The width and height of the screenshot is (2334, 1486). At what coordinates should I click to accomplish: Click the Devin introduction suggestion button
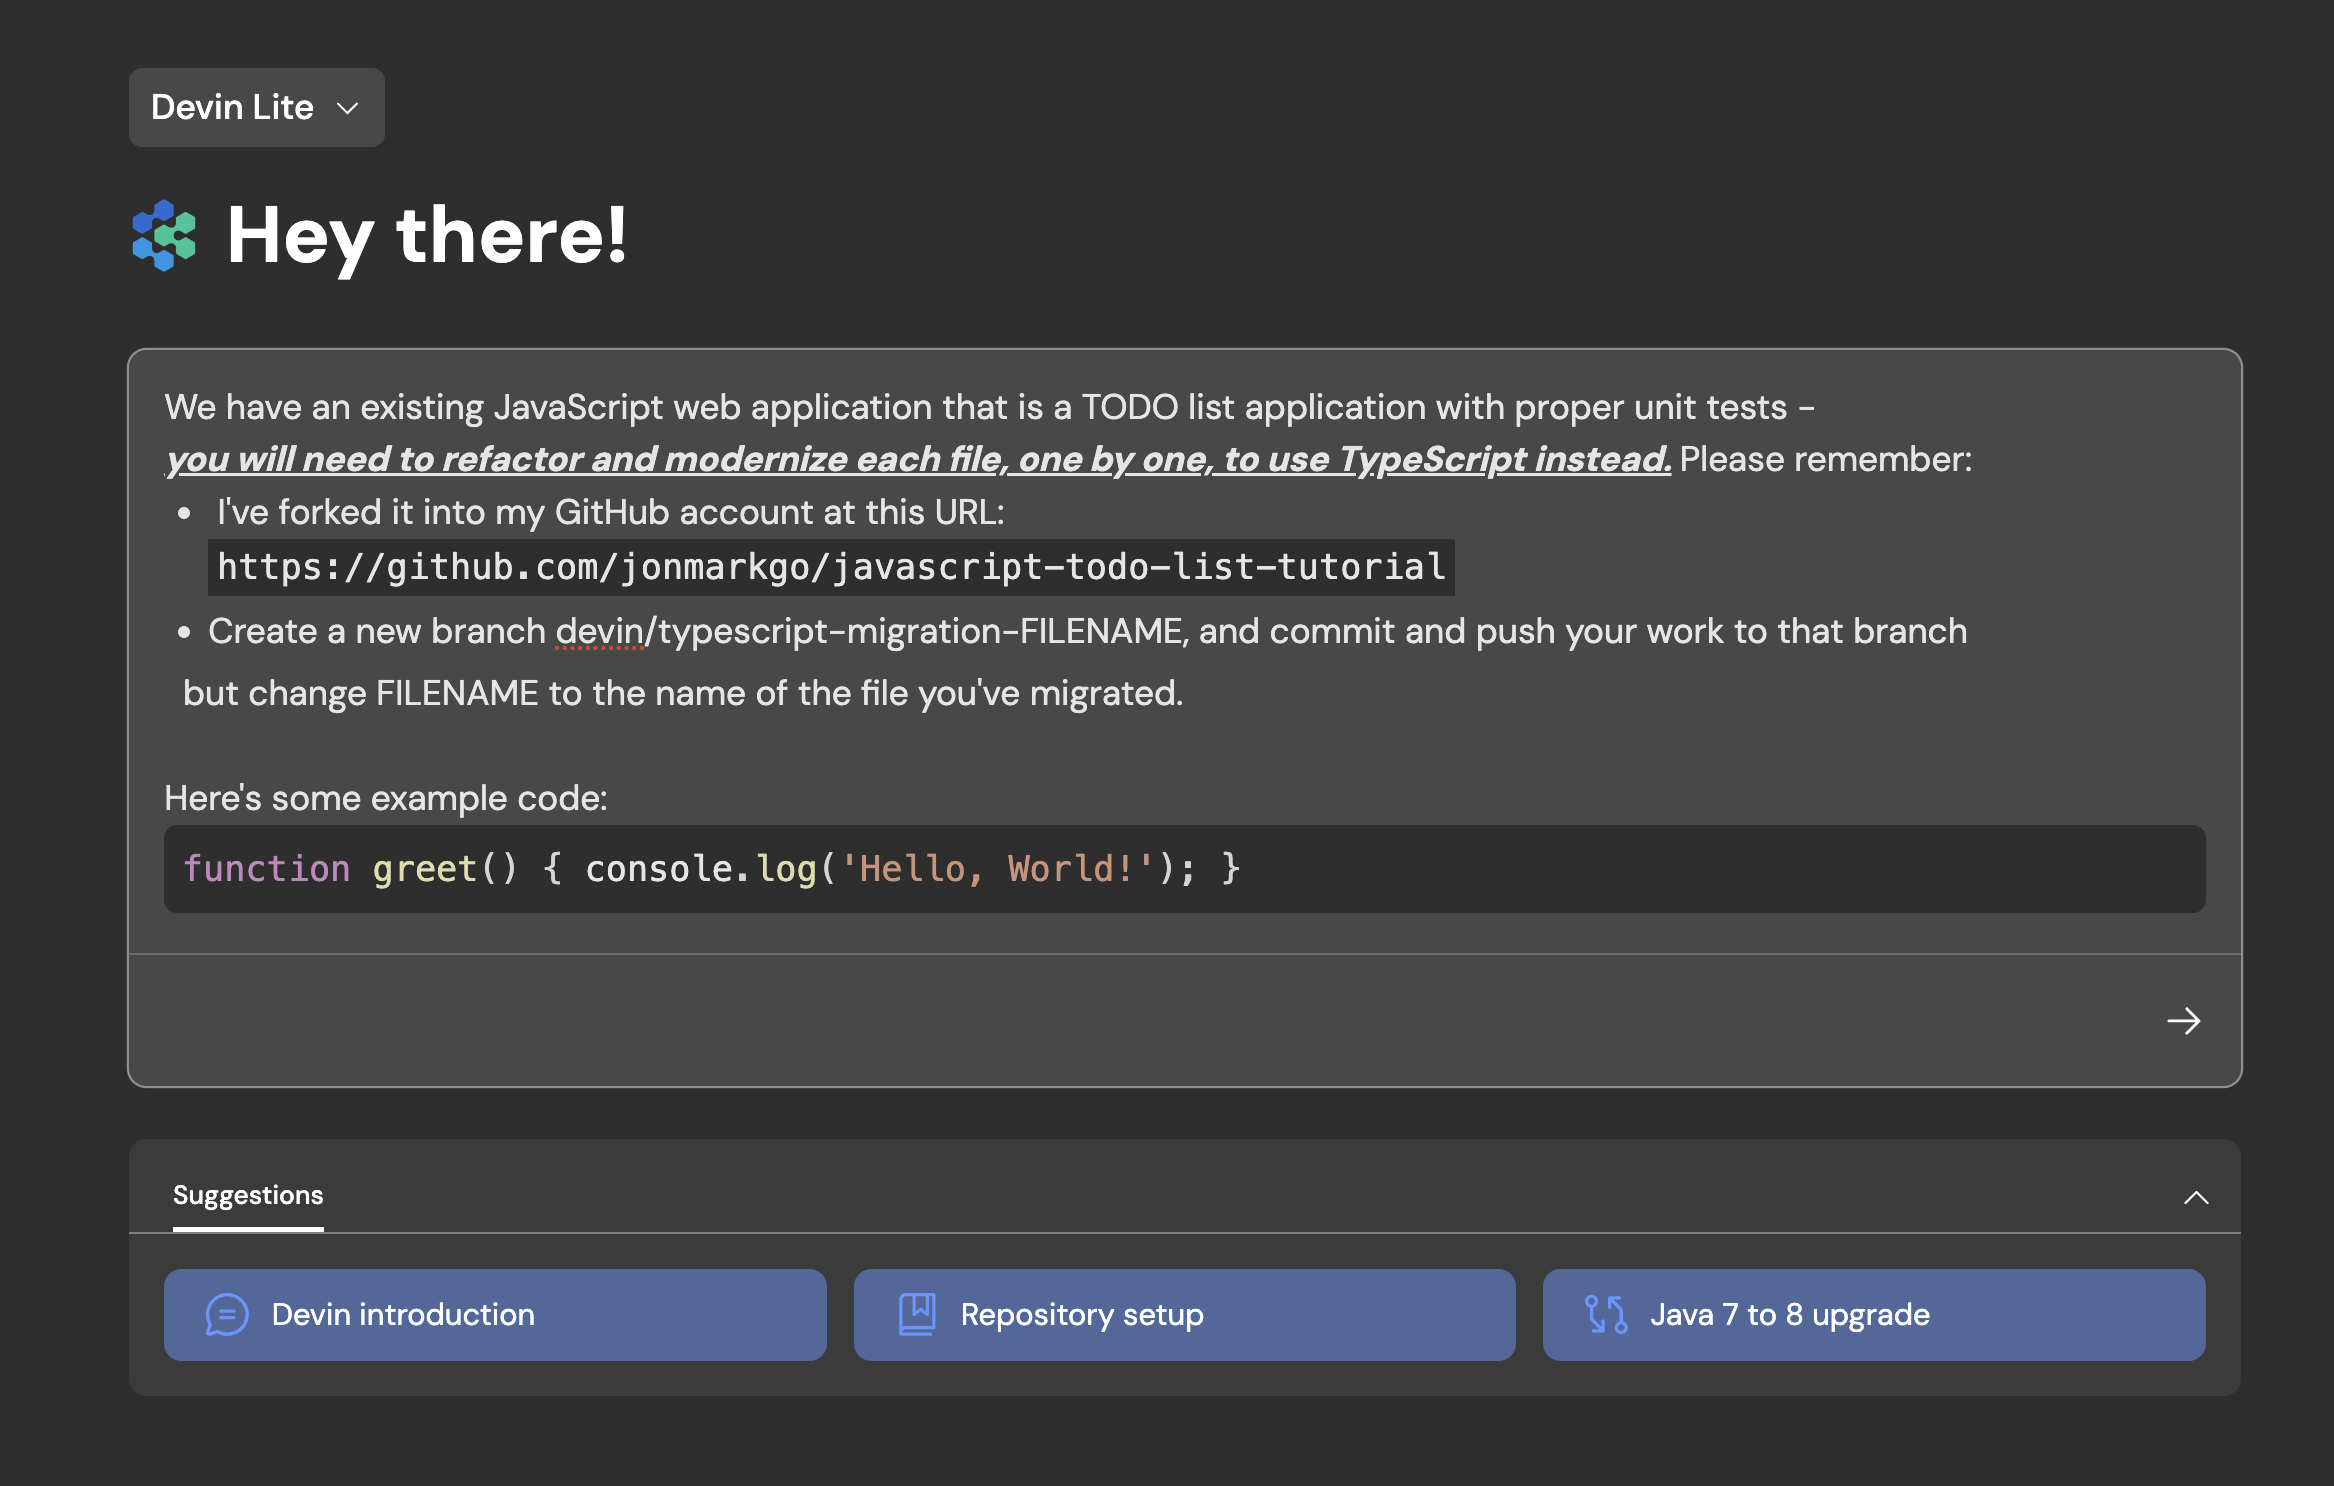495,1314
